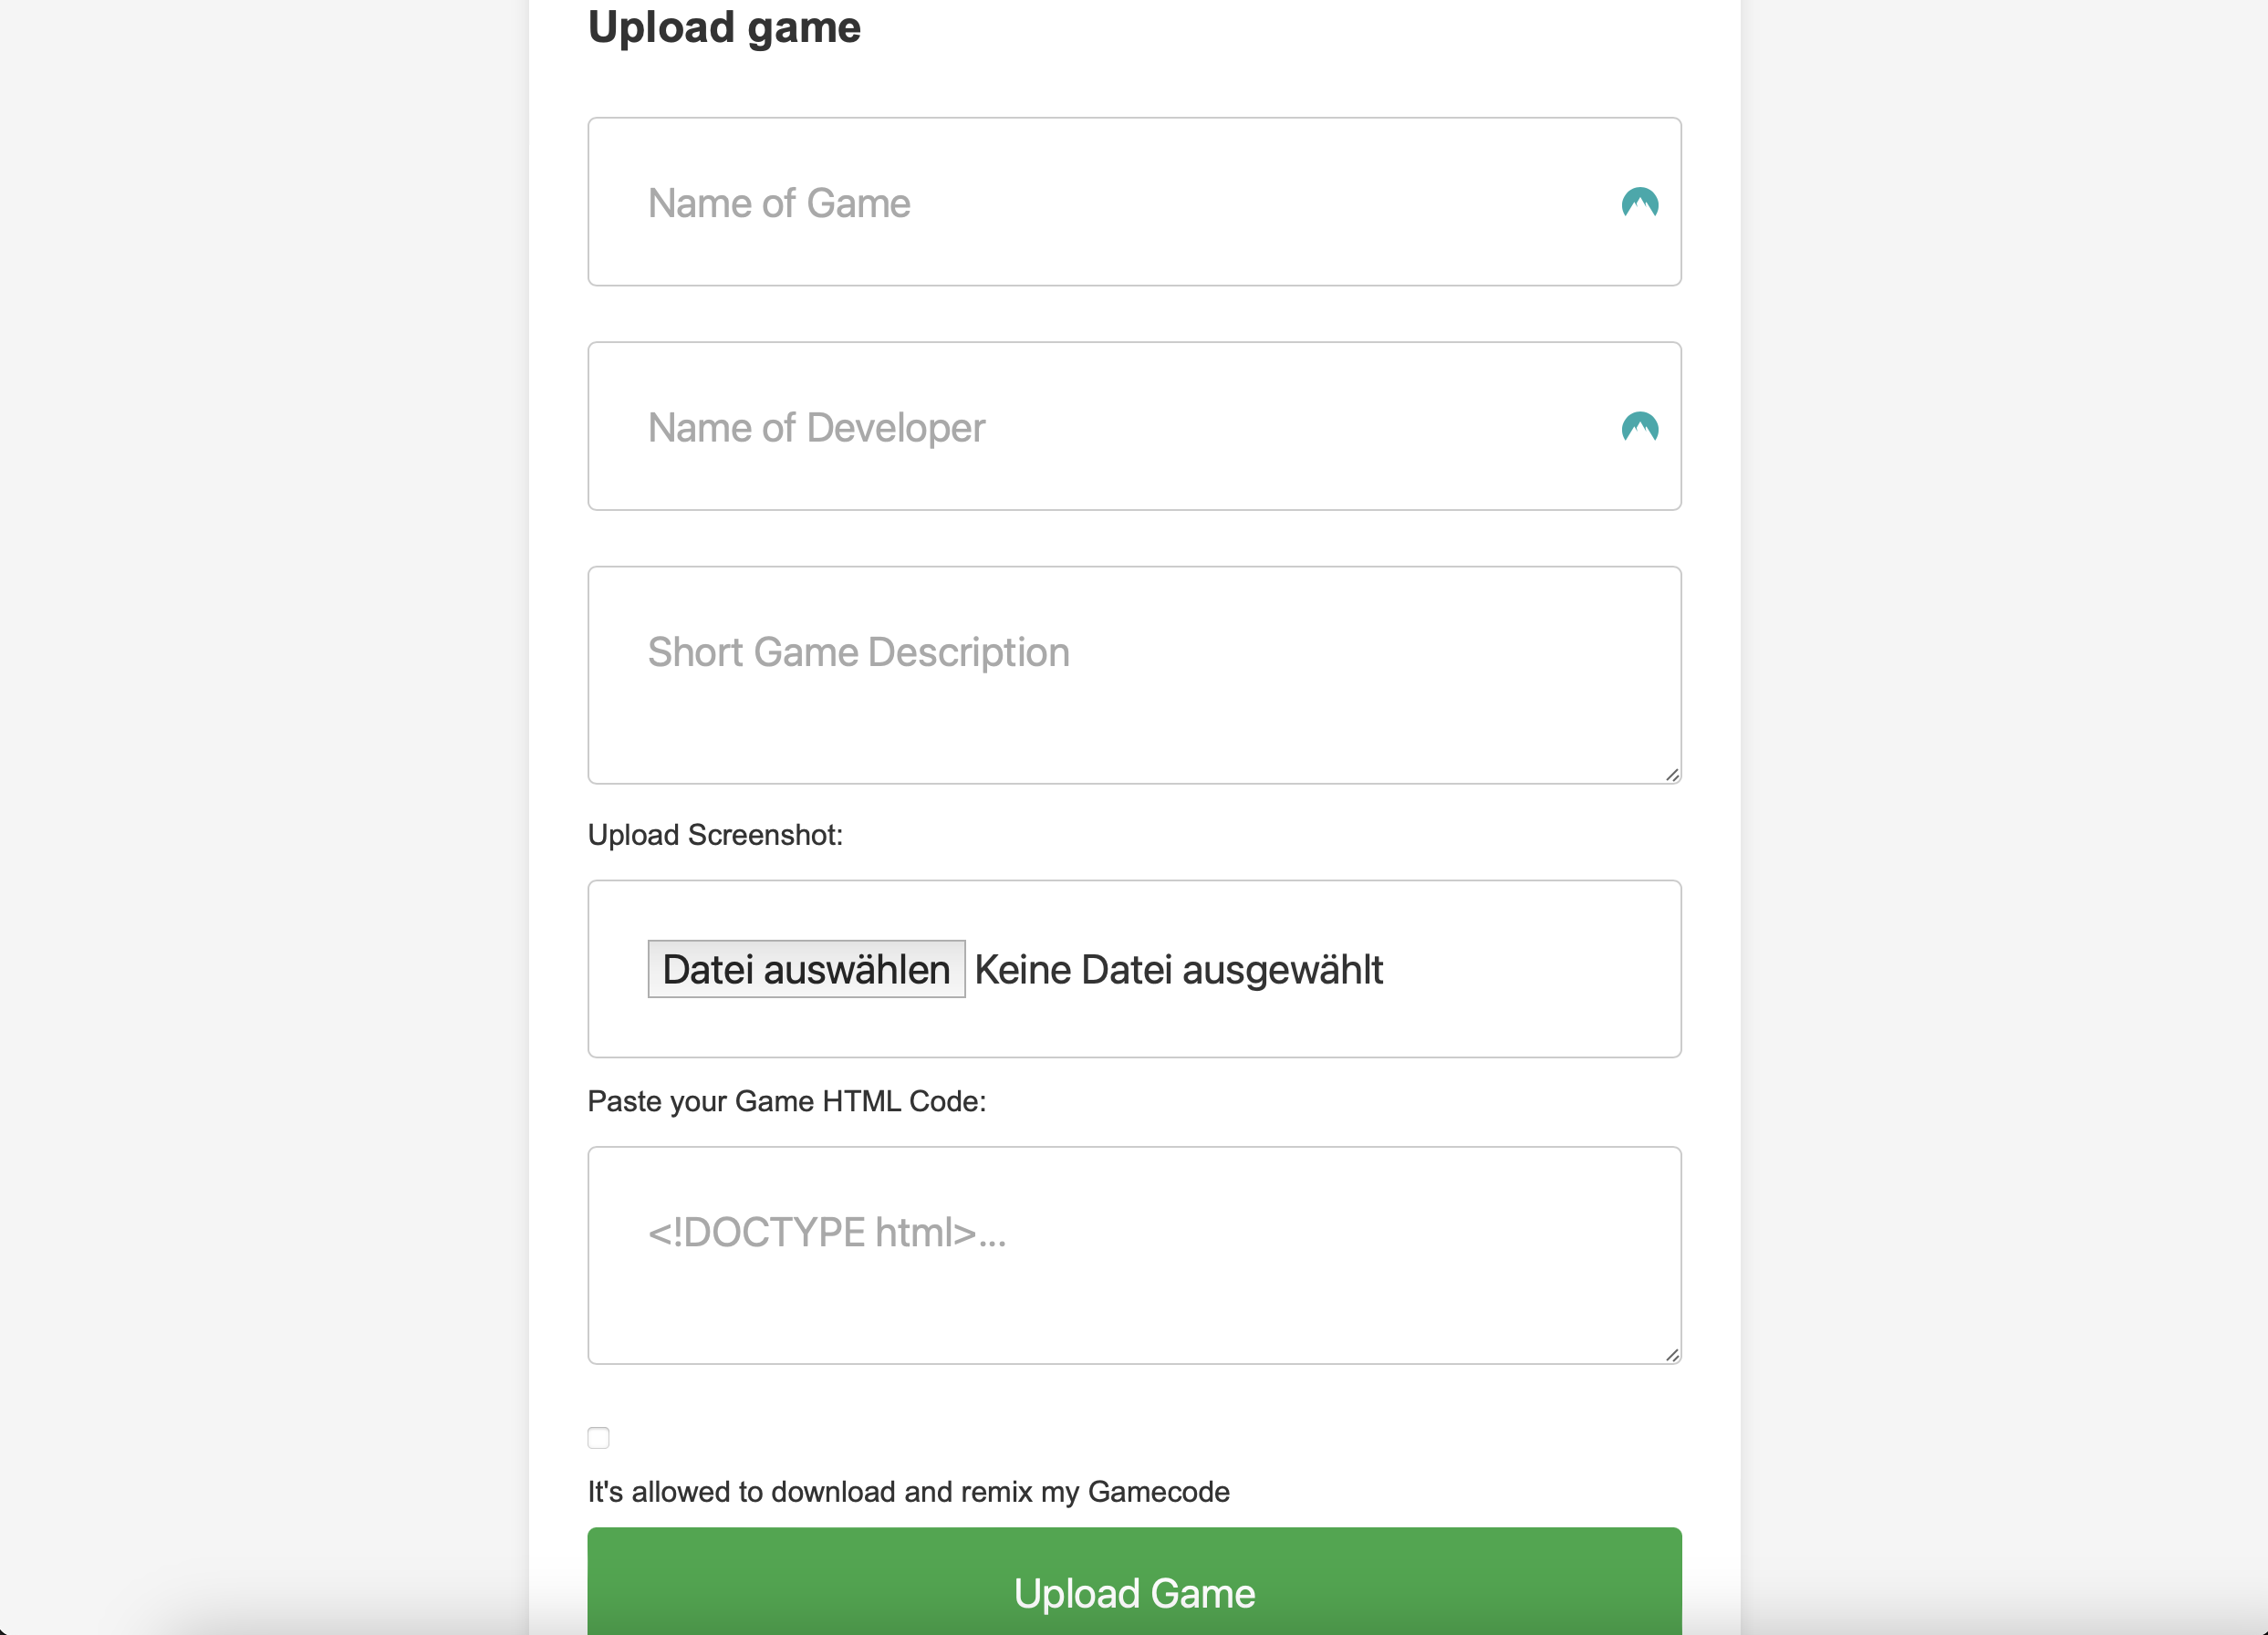Click the Paste your Game HTML Code label
The height and width of the screenshot is (1635, 2268).
tap(786, 1101)
